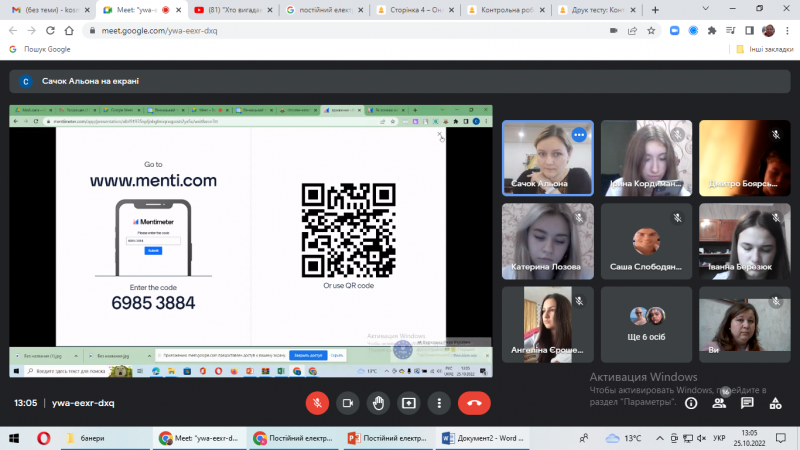Open chat with everyone icon

click(x=747, y=403)
